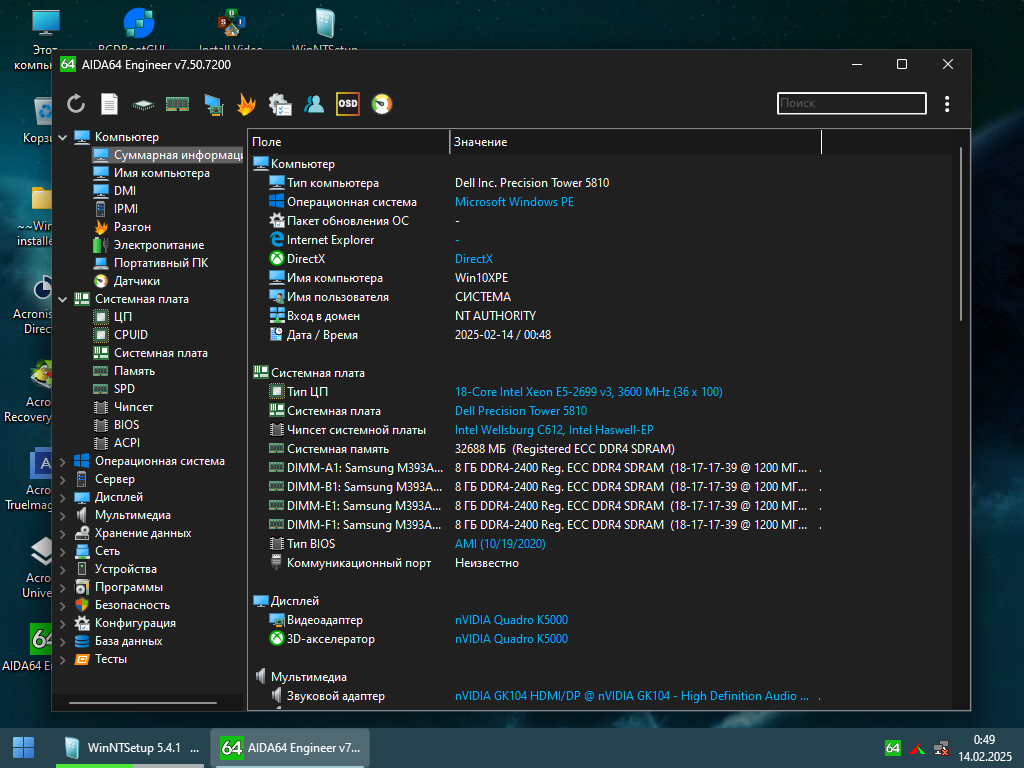
Task: Select SPD tree item
Action: pyautogui.click(x=124, y=389)
